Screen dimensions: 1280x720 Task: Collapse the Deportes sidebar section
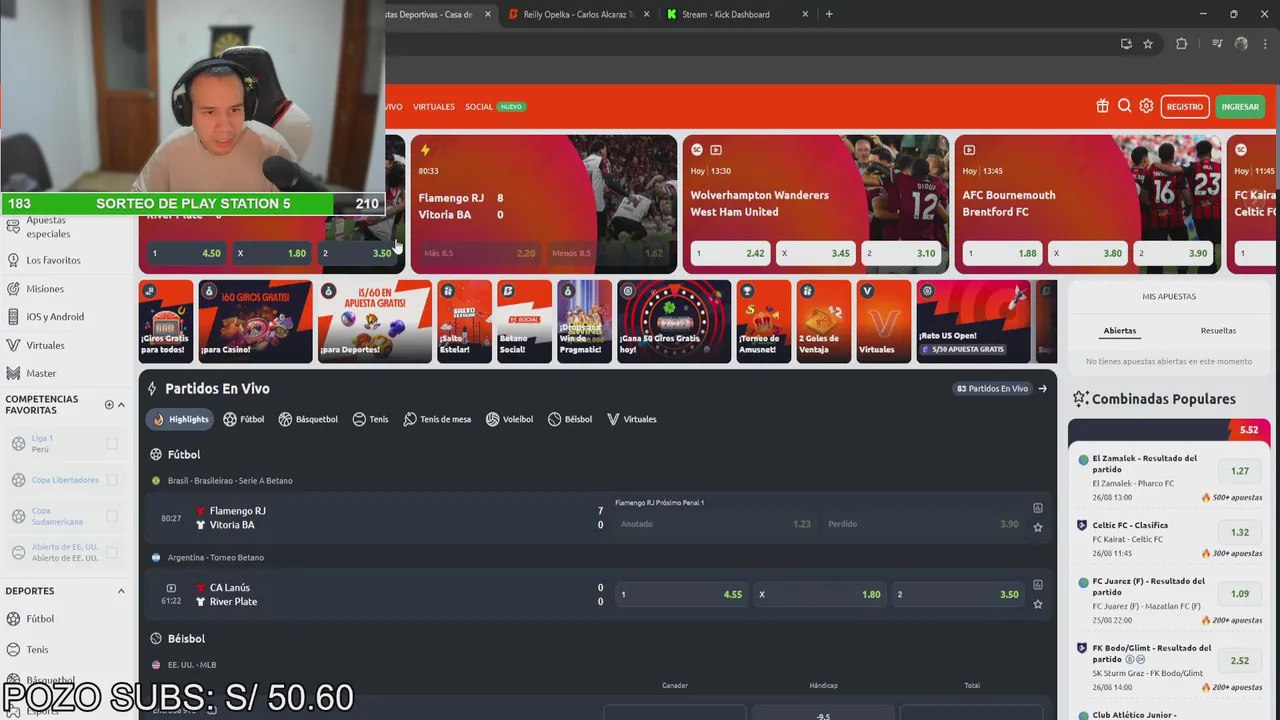pyautogui.click(x=121, y=591)
